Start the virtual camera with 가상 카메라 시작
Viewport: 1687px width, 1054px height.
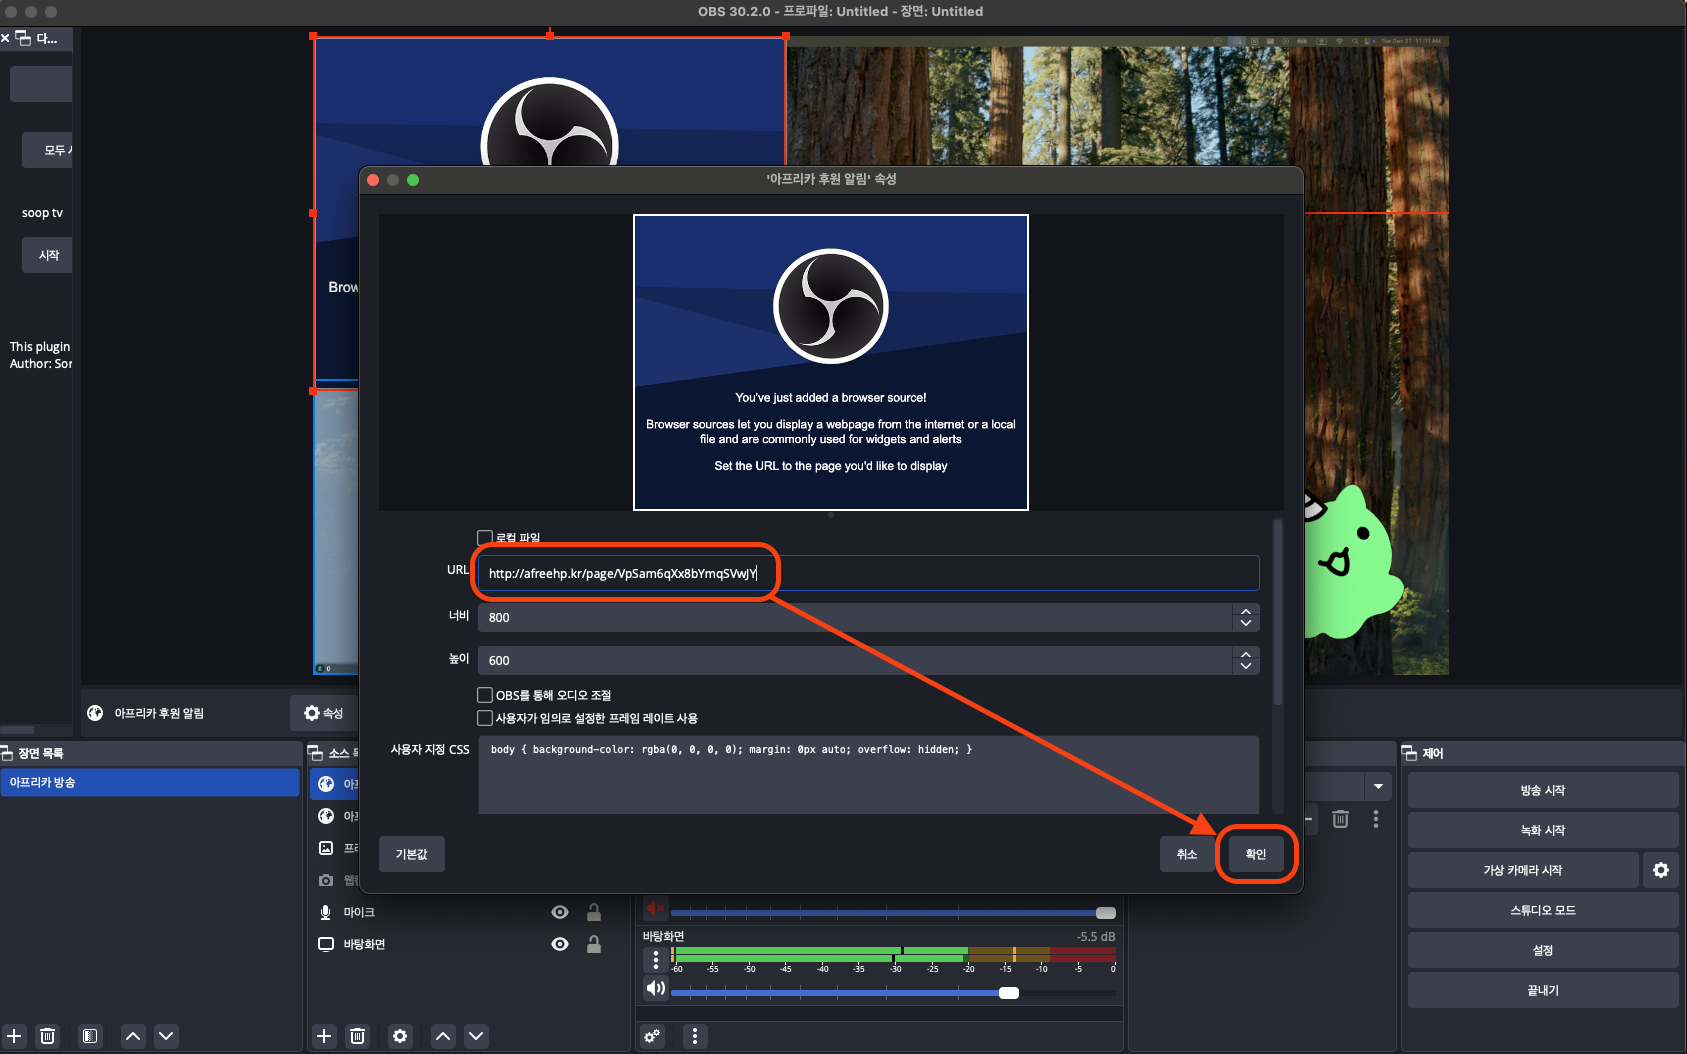point(1523,870)
